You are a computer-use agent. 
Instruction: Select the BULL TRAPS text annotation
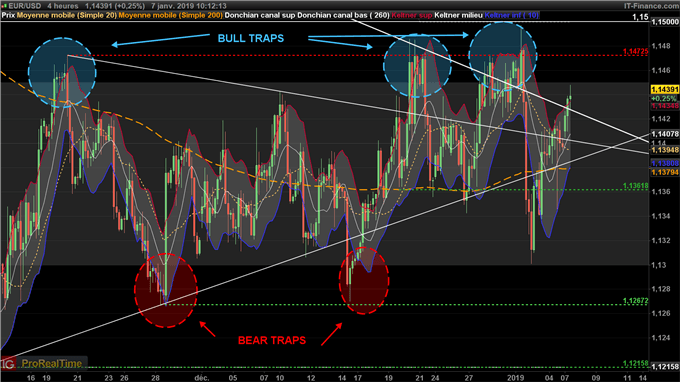(251, 38)
